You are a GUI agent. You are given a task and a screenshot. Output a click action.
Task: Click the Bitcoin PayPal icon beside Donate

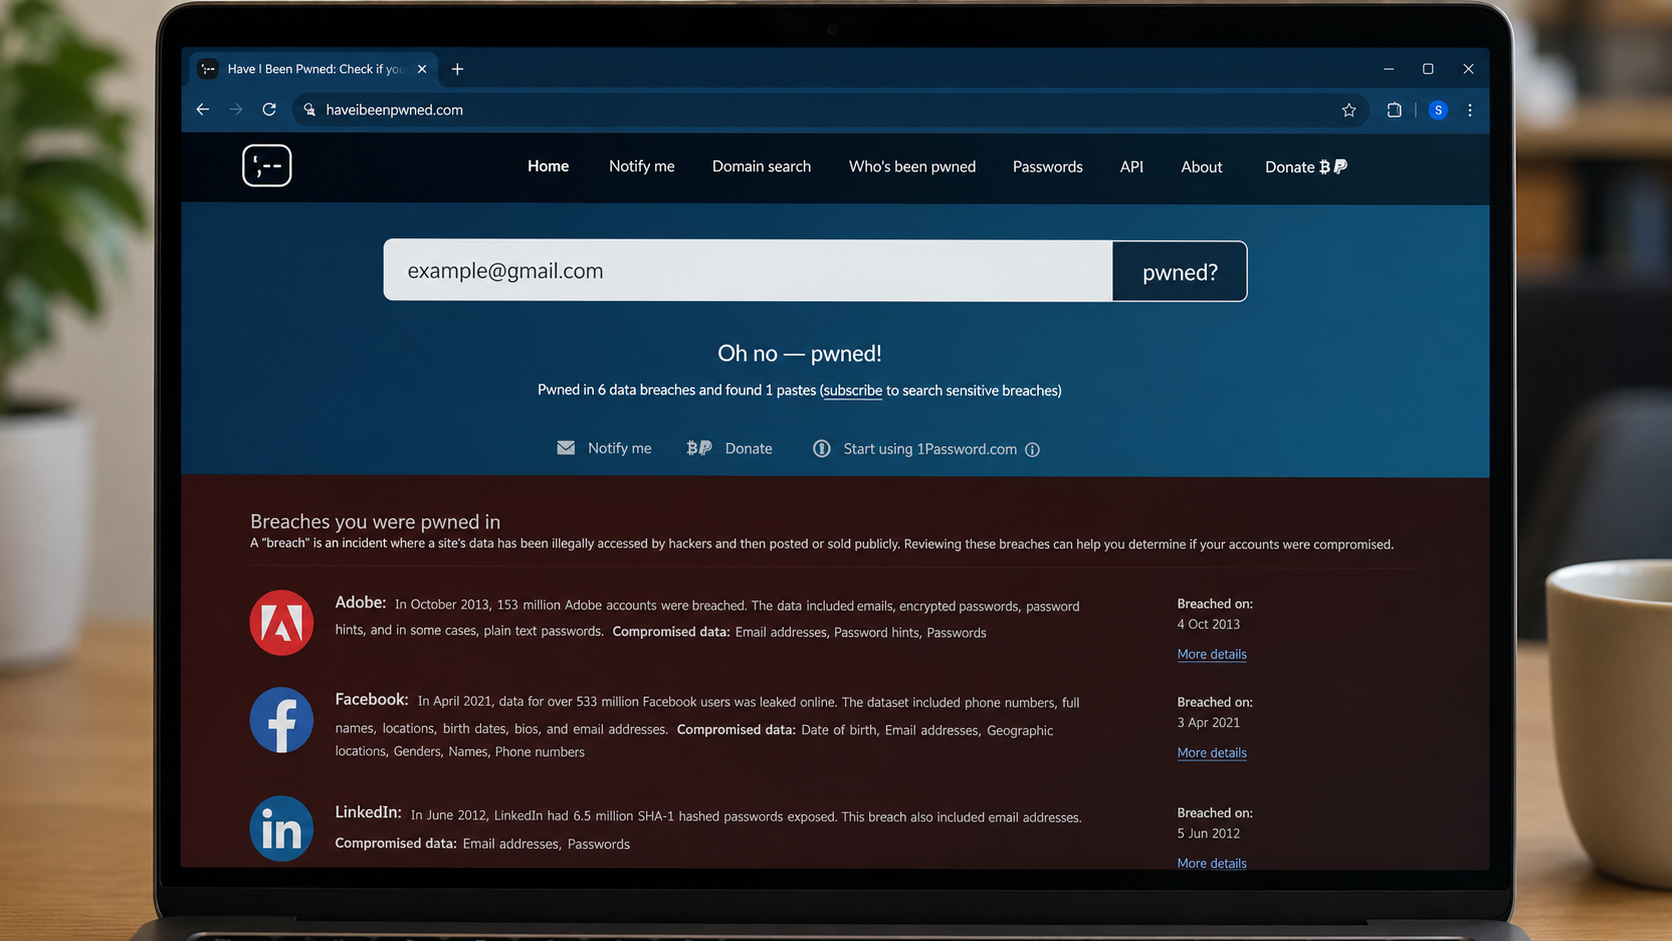pos(699,448)
